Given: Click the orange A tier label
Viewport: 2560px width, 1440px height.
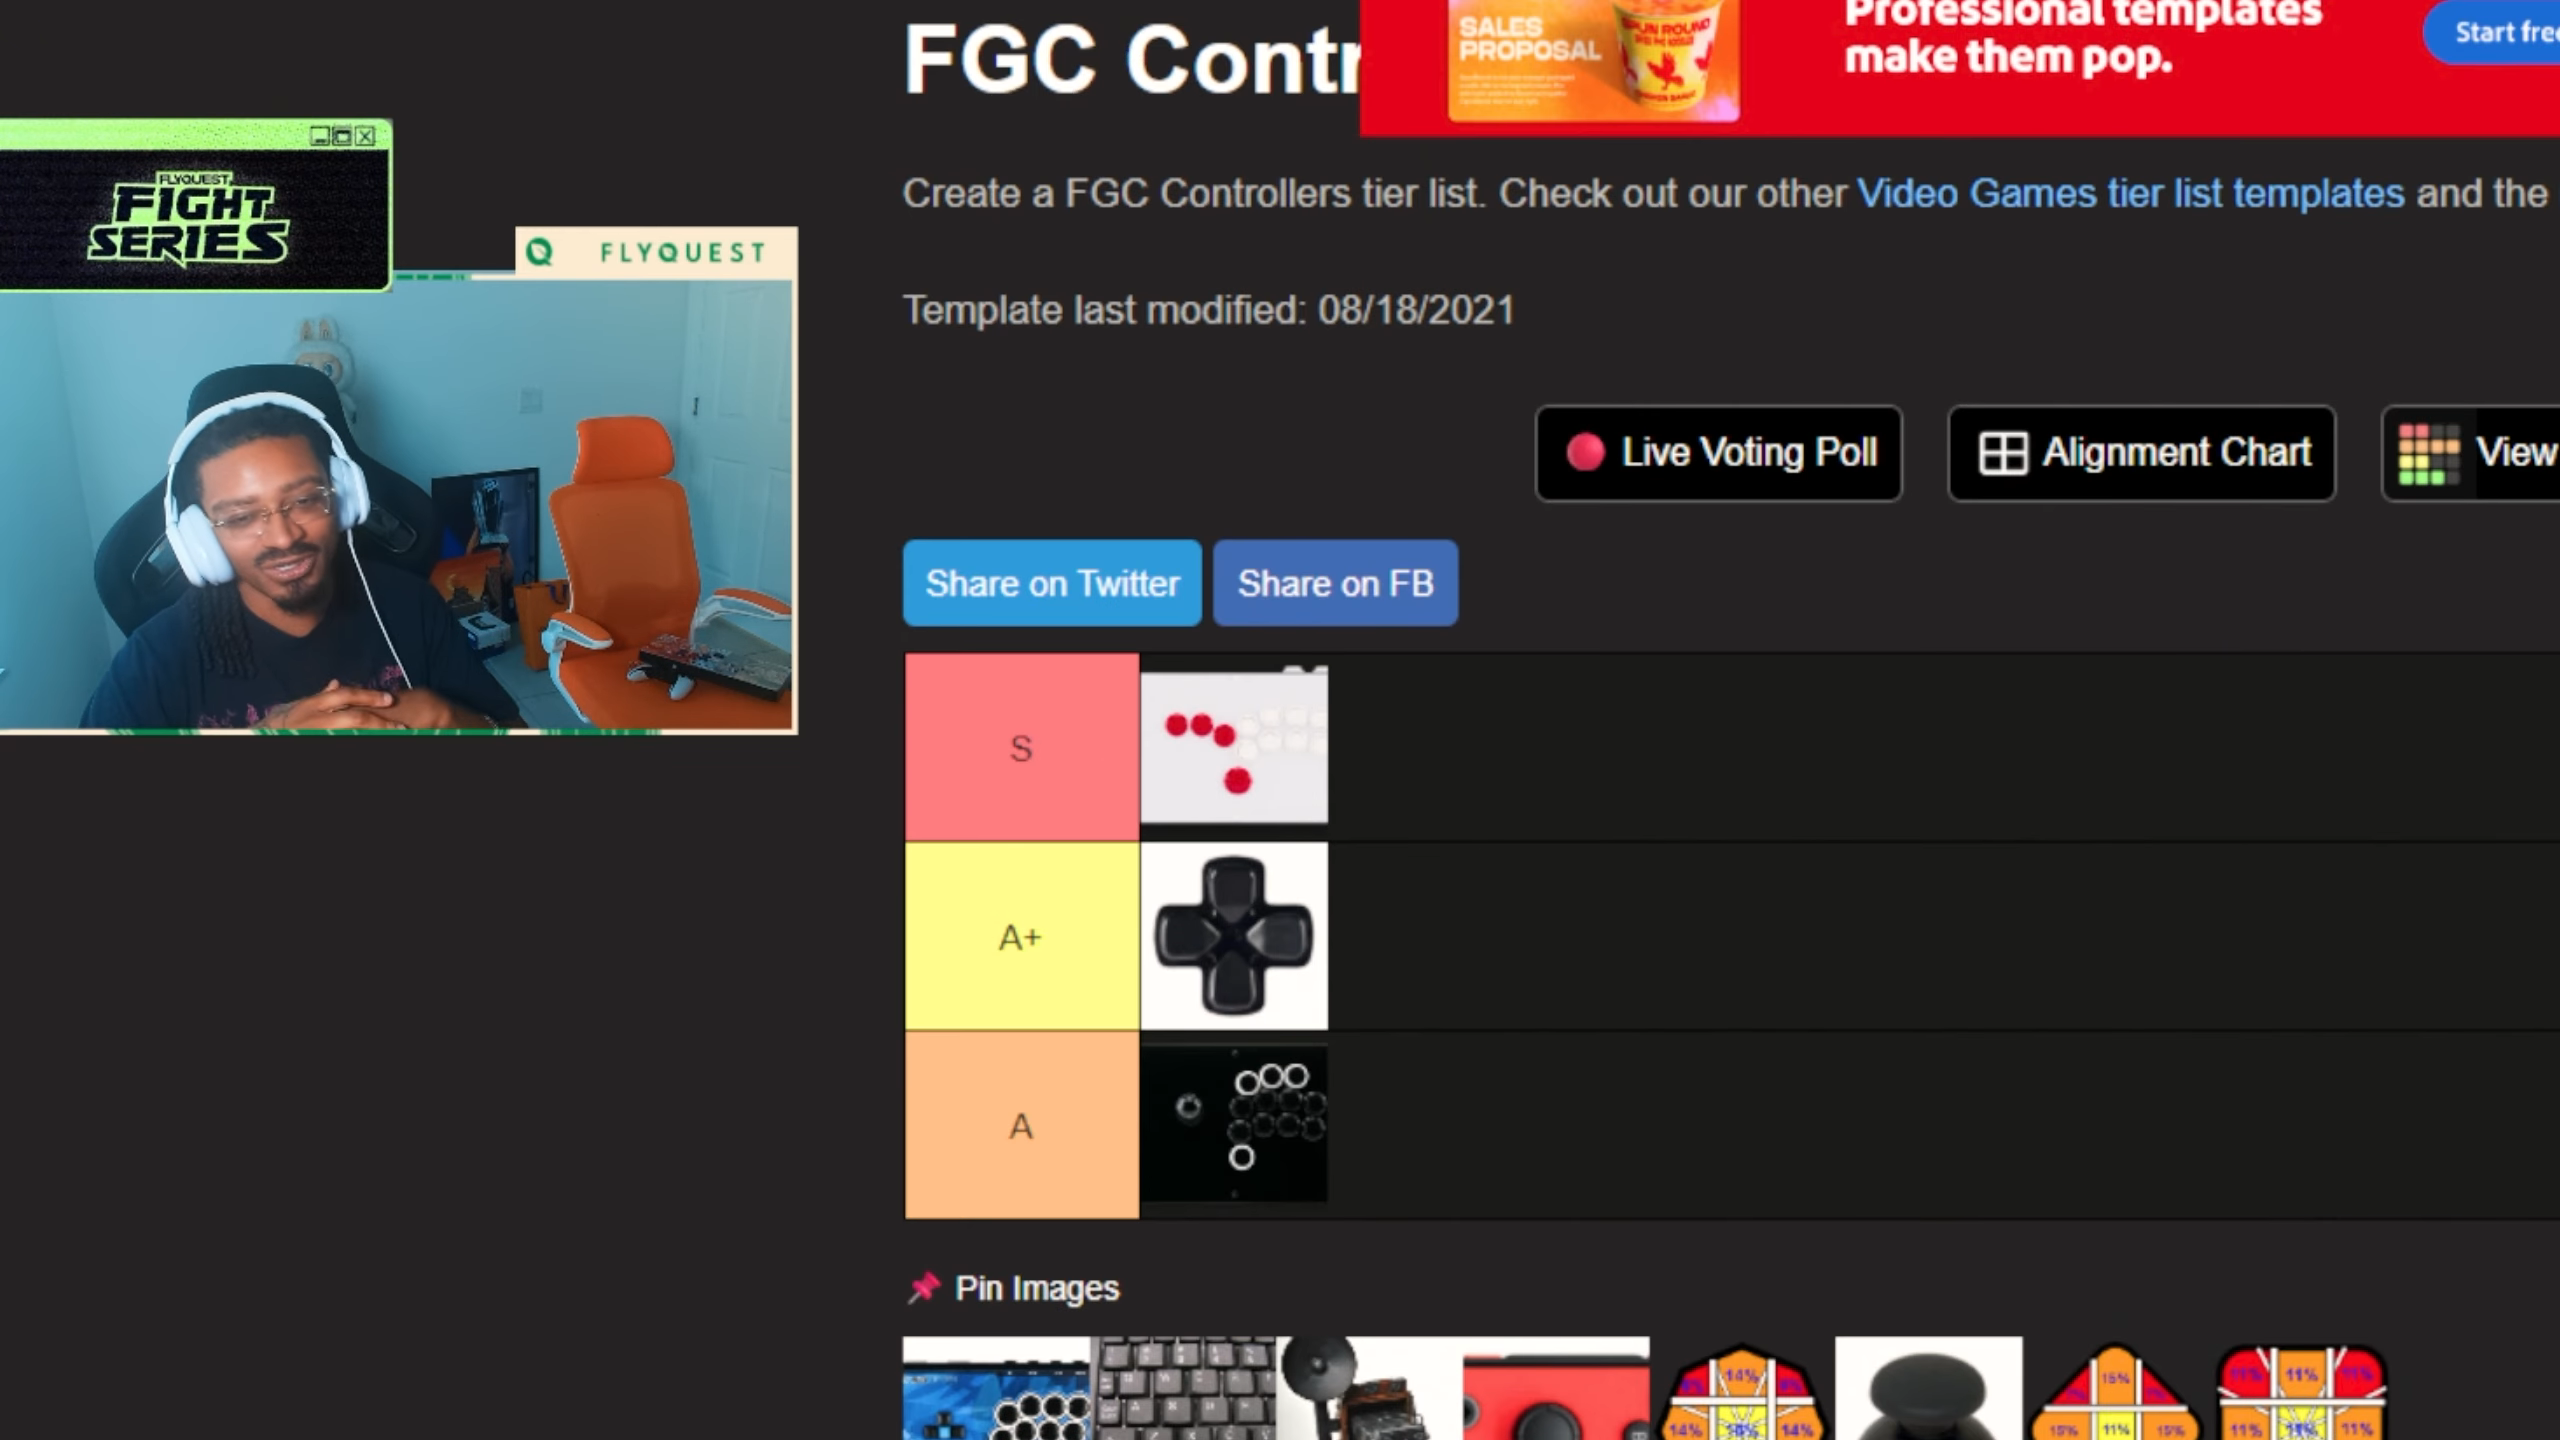Looking at the screenshot, I should tap(1021, 1125).
